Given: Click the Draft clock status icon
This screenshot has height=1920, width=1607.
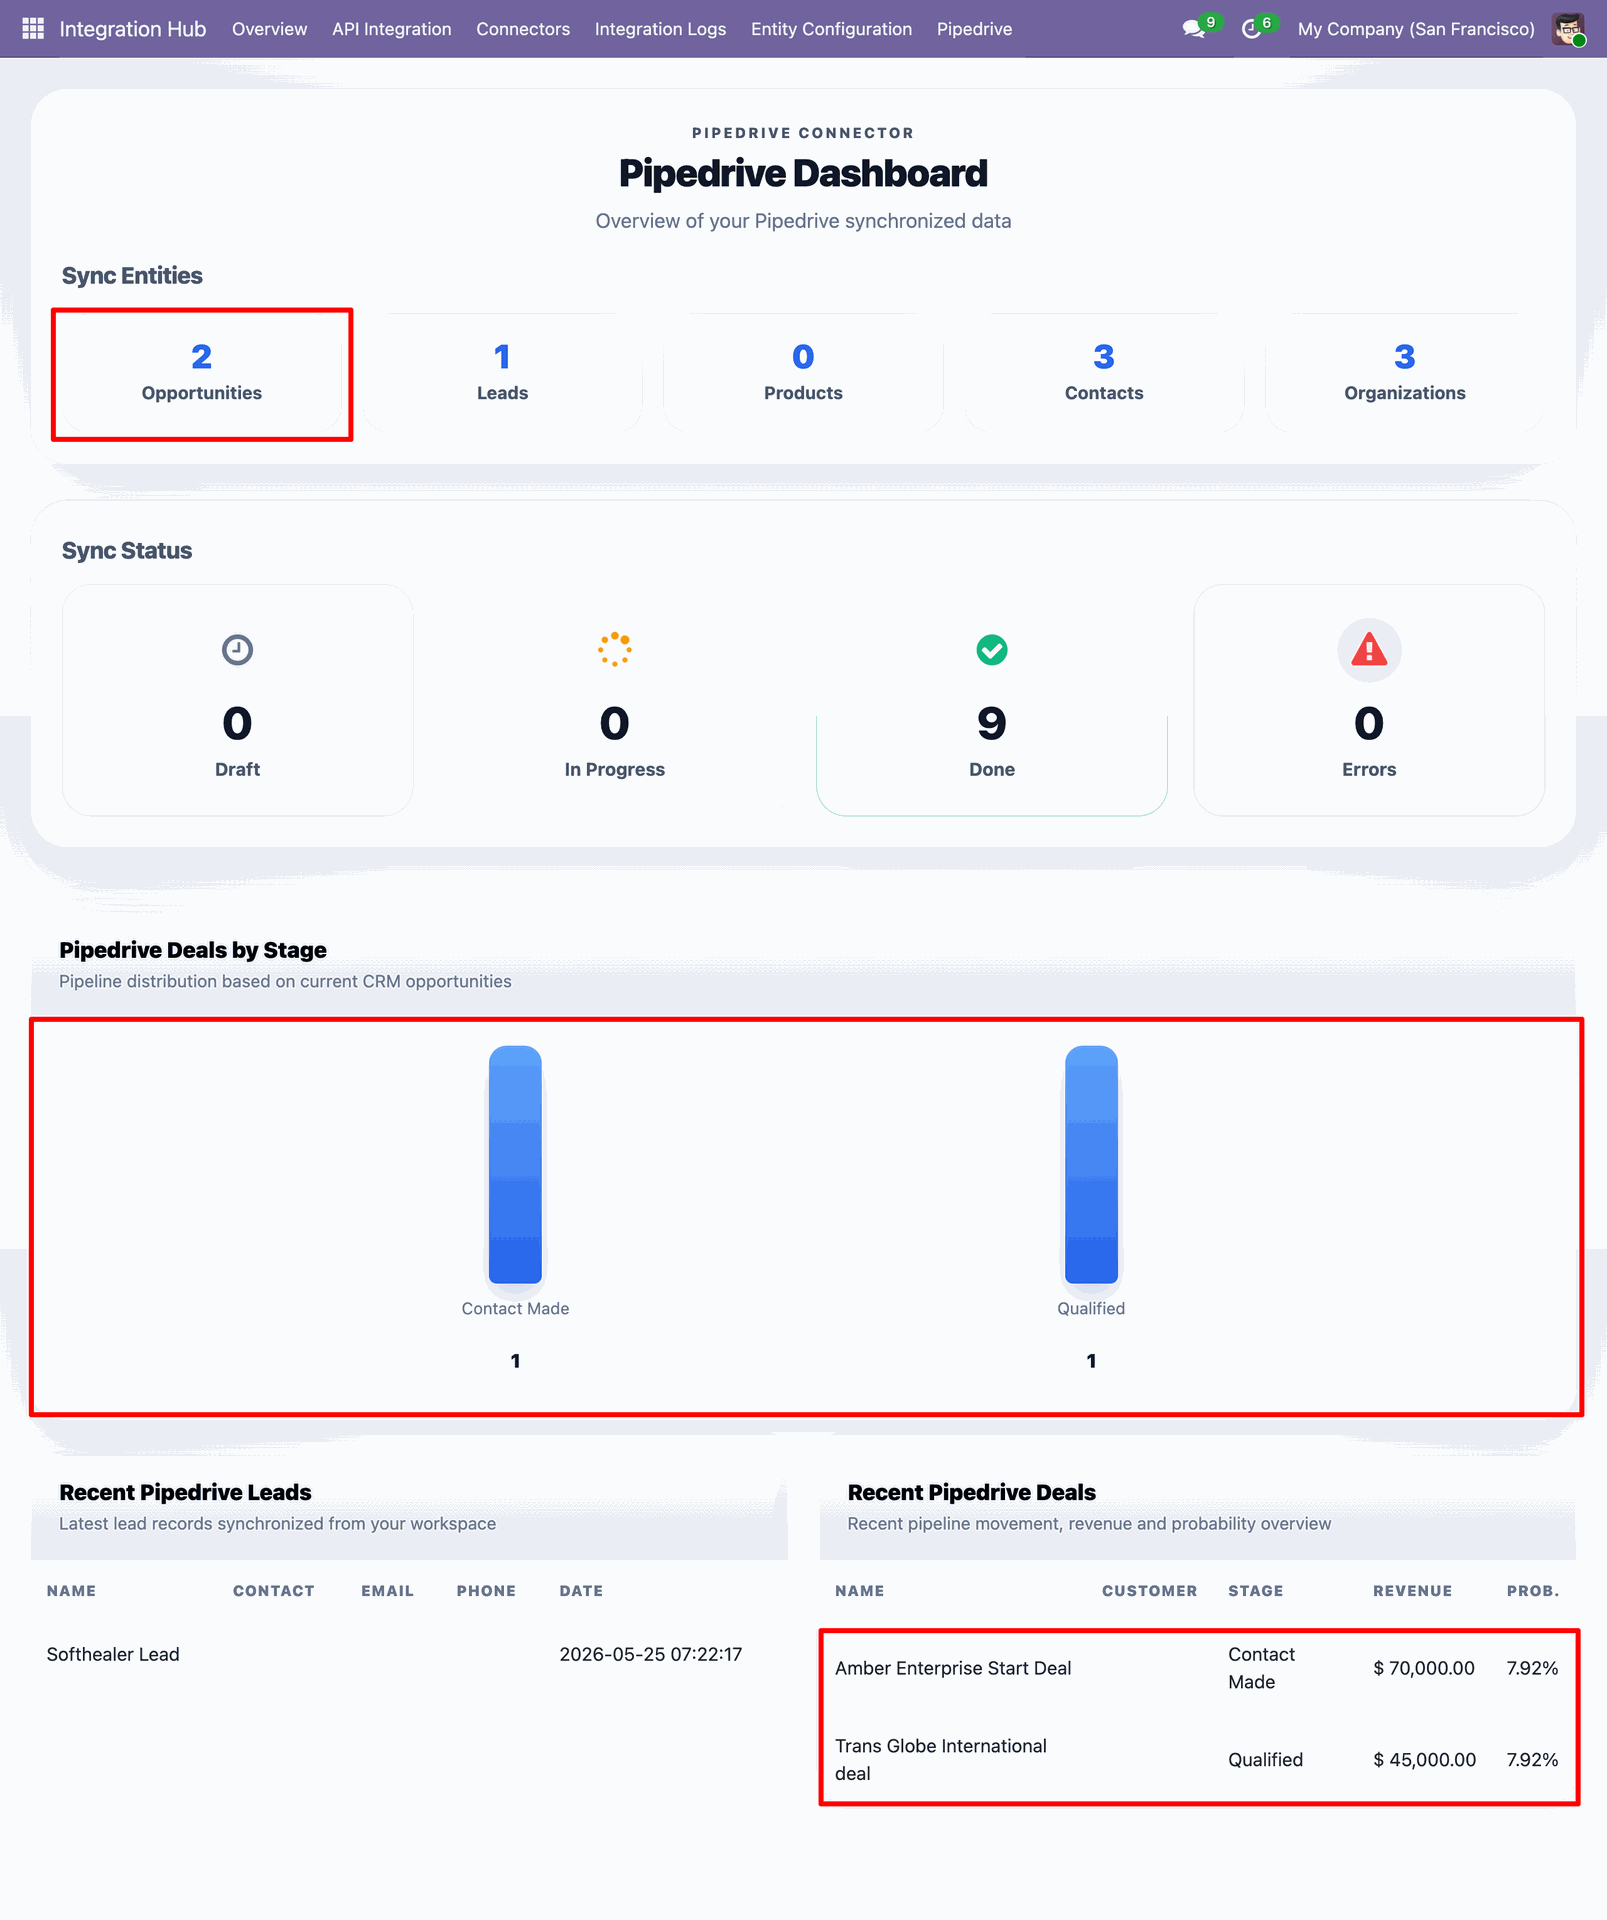Looking at the screenshot, I should tap(237, 650).
